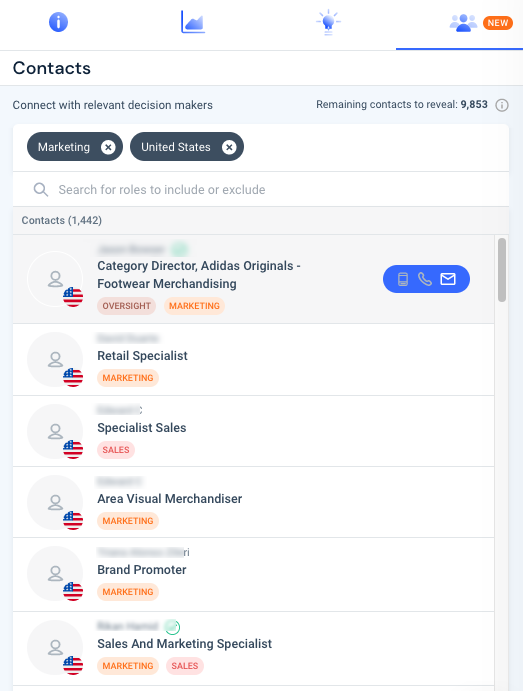This screenshot has width=523, height=691.
Task: Remove the Marketing filter chip
Action: [108, 147]
